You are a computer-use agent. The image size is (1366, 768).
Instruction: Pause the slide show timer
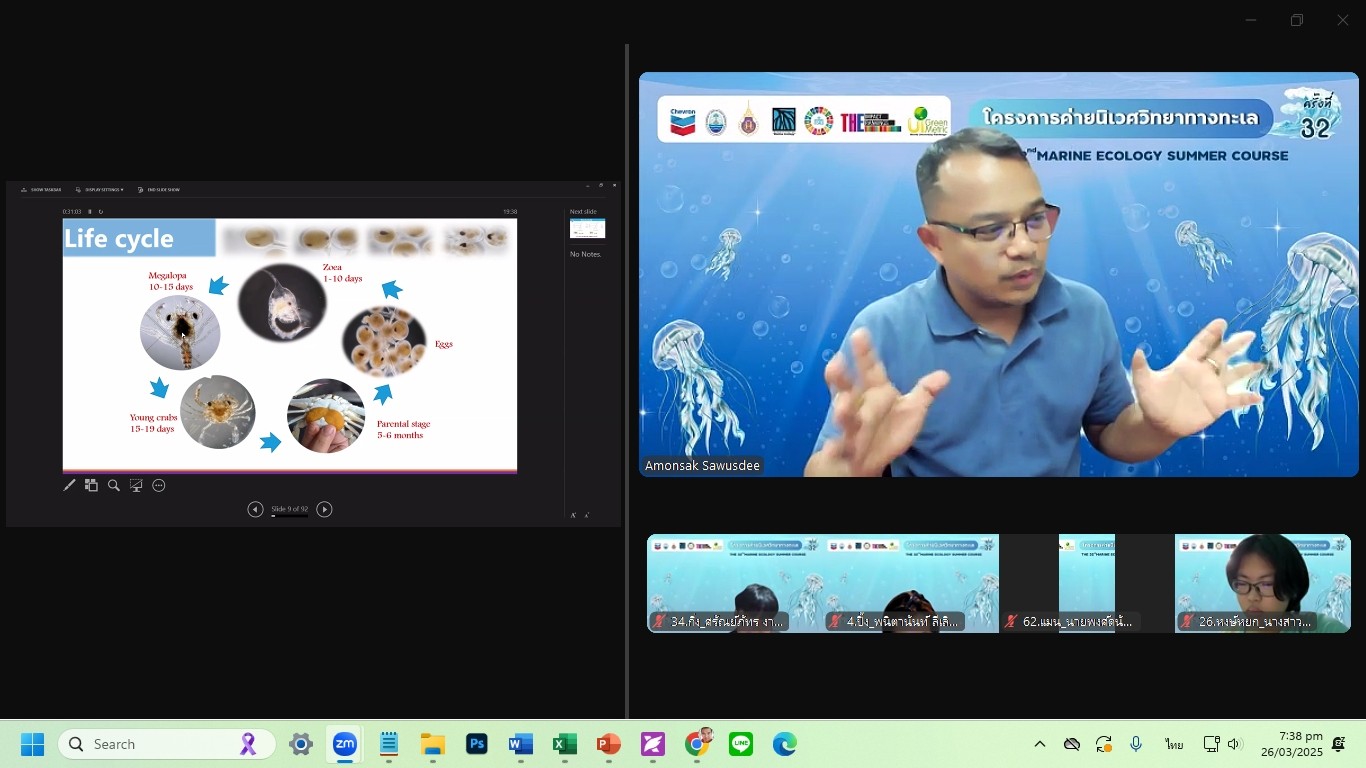[x=89, y=212]
